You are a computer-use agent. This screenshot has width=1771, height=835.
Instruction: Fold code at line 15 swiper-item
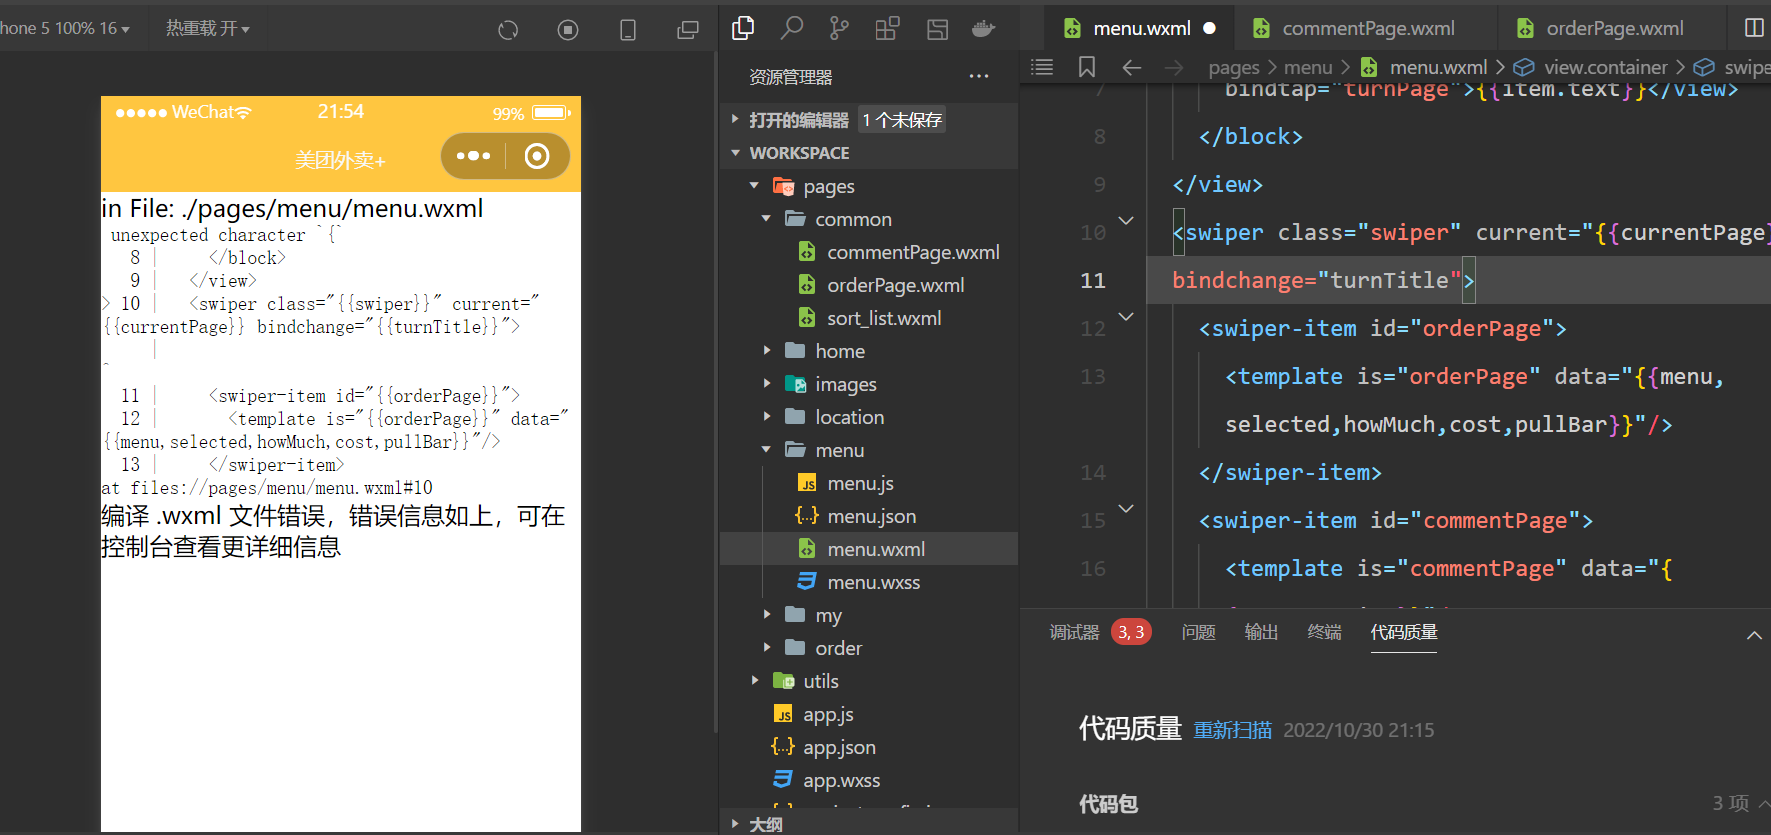click(x=1126, y=509)
